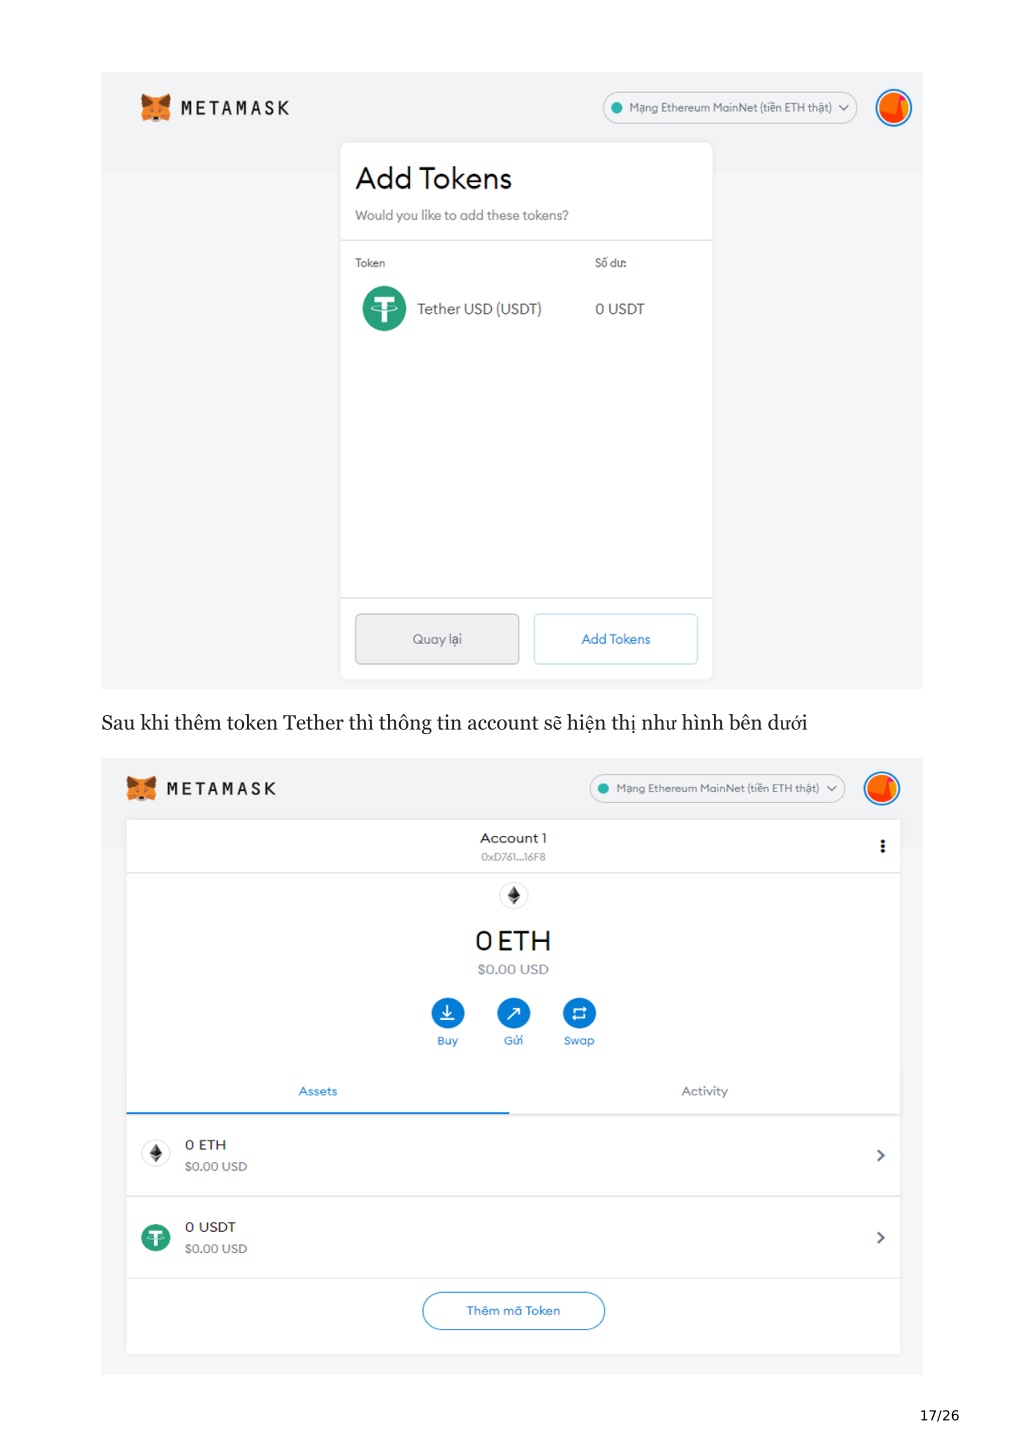Click the USDT icon in assets list

click(x=156, y=1238)
